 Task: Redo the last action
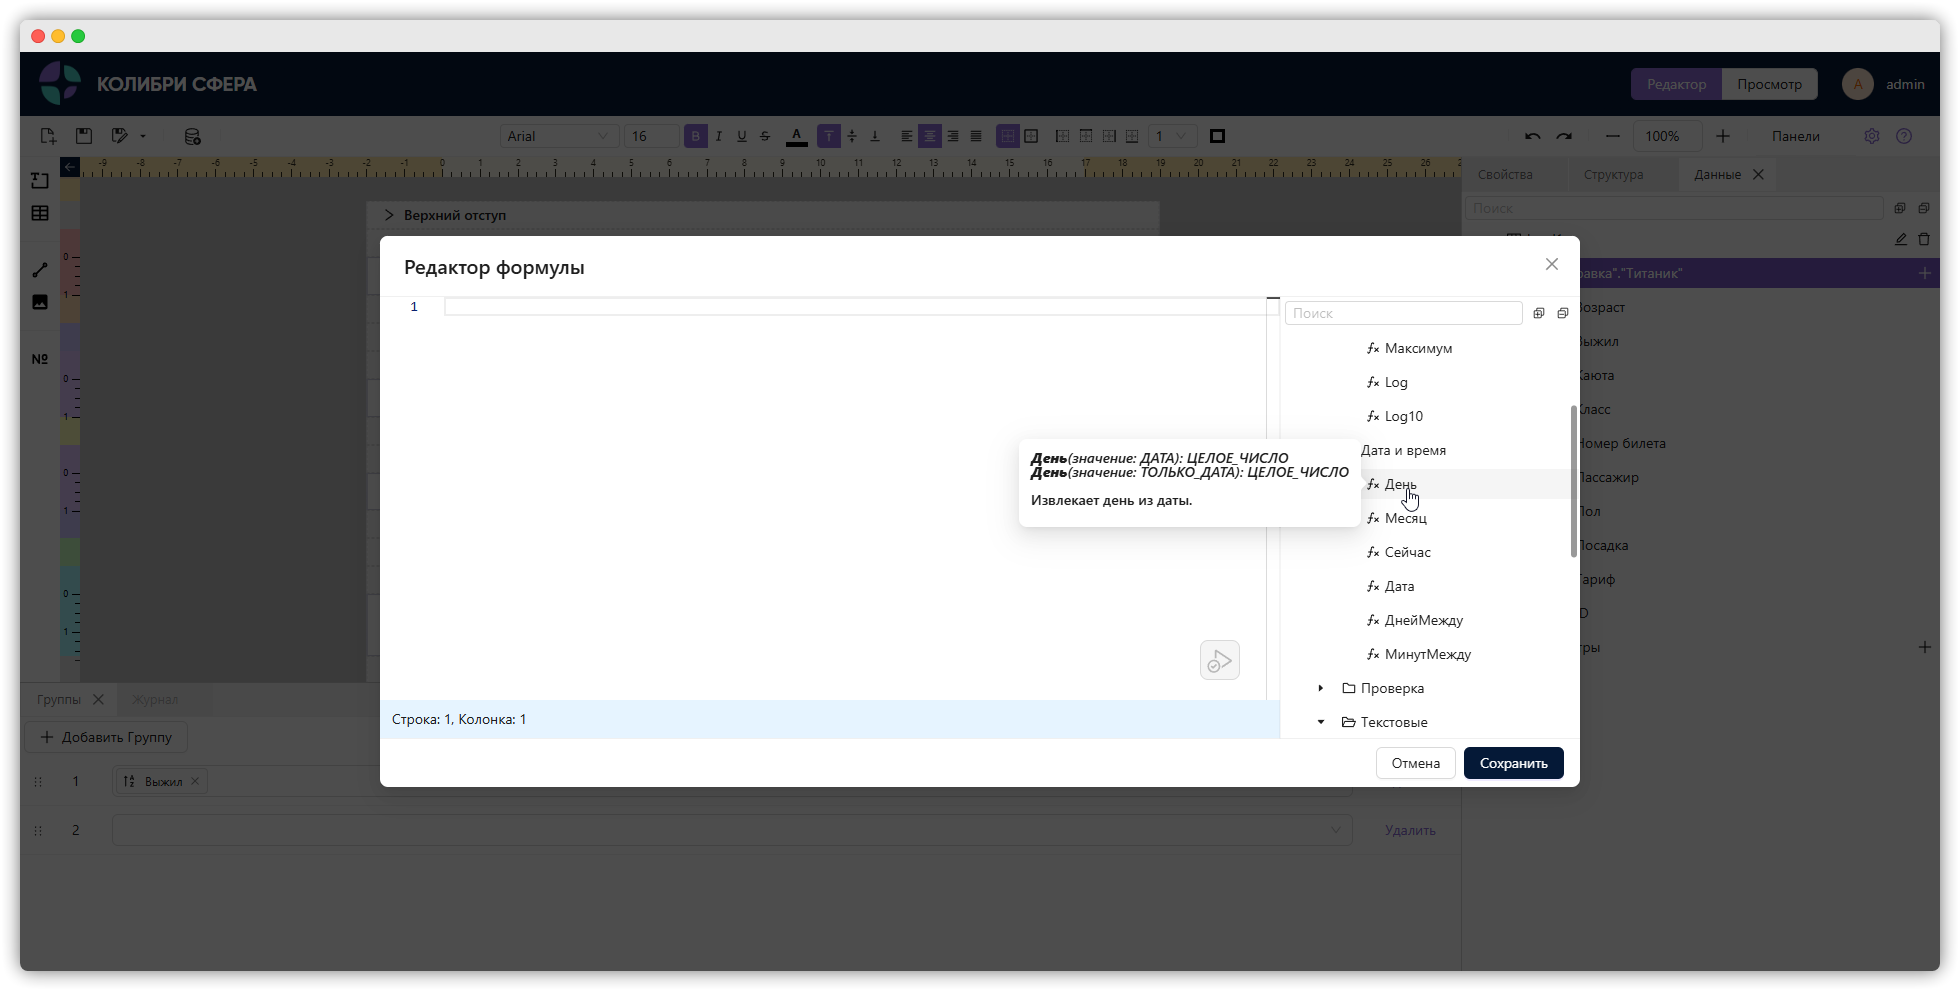1564,136
